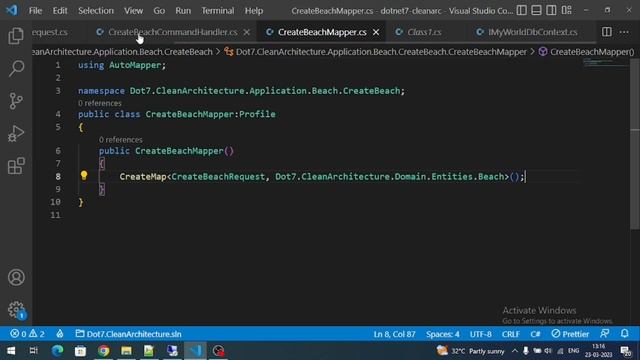Click Ln 8, Col 87 in status bar
This screenshot has width=640, height=360.
point(394,334)
